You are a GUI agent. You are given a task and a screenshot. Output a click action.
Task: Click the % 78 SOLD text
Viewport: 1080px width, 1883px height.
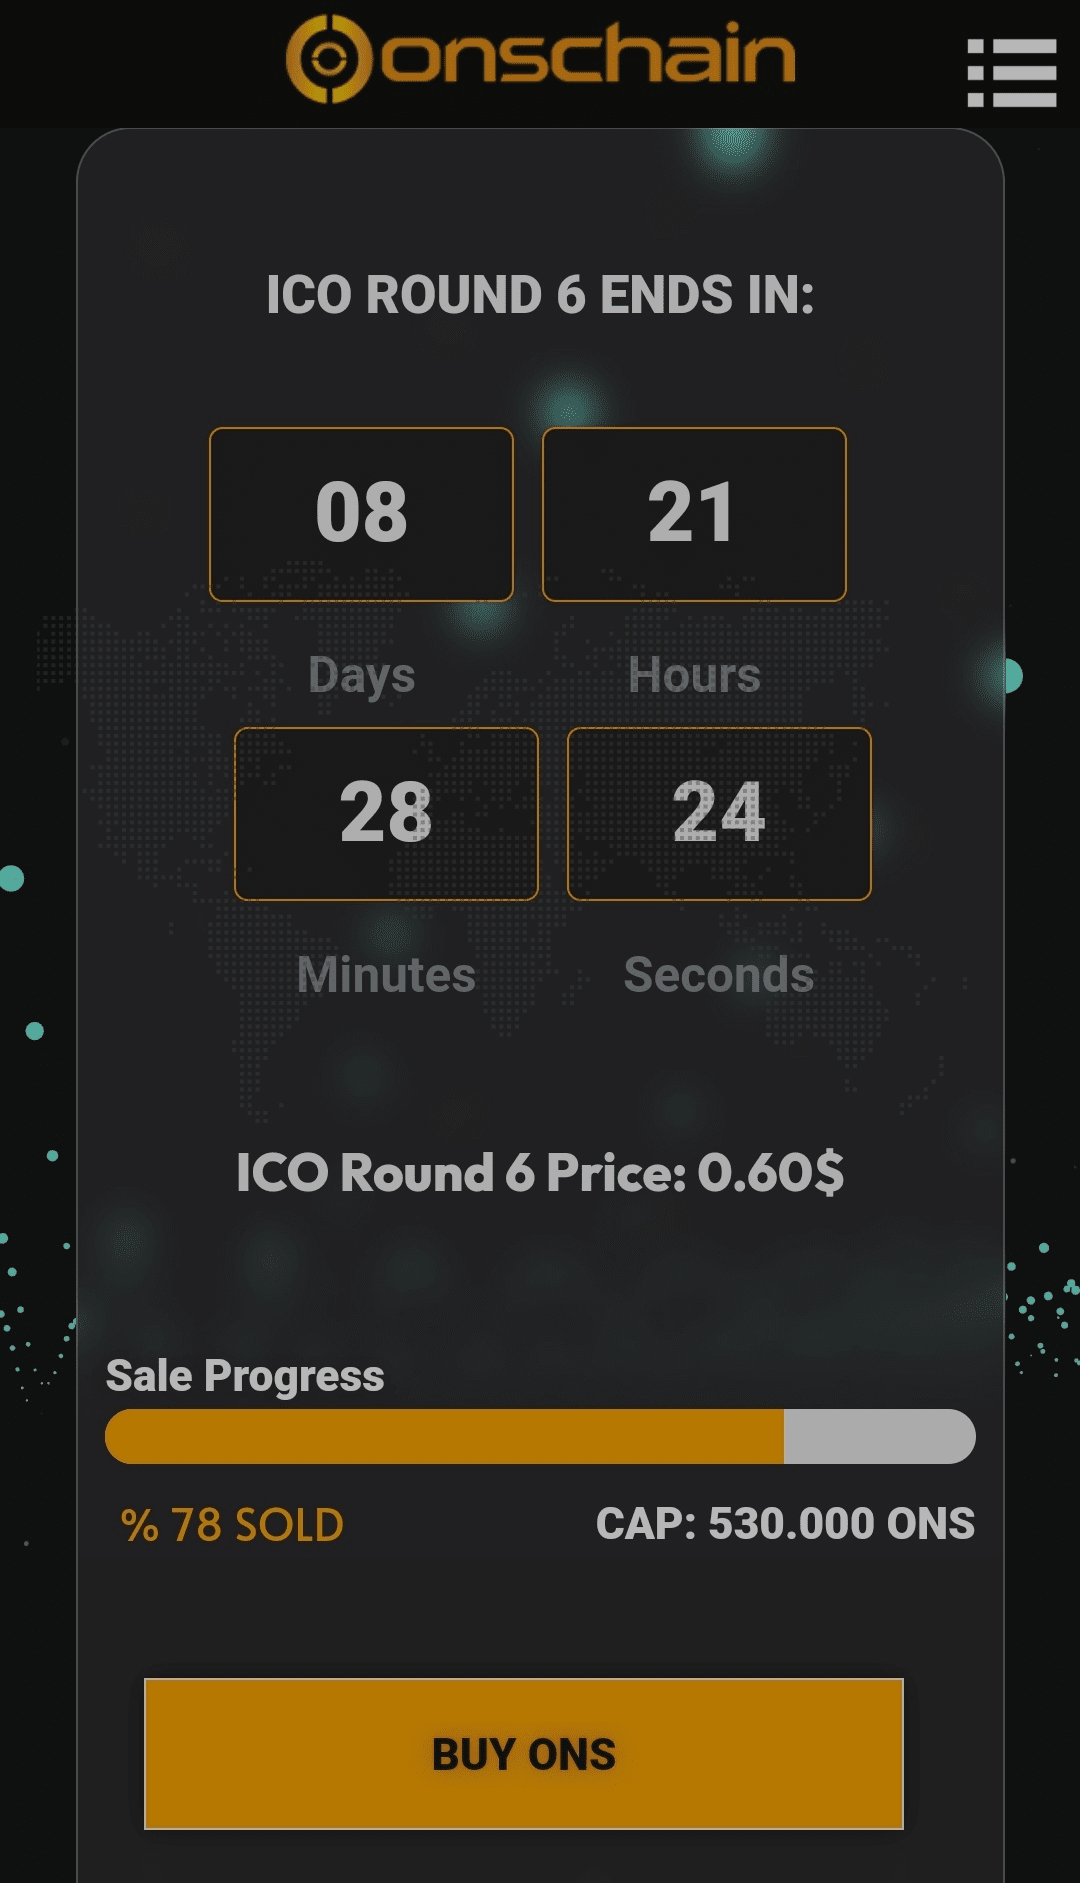[x=232, y=1525]
